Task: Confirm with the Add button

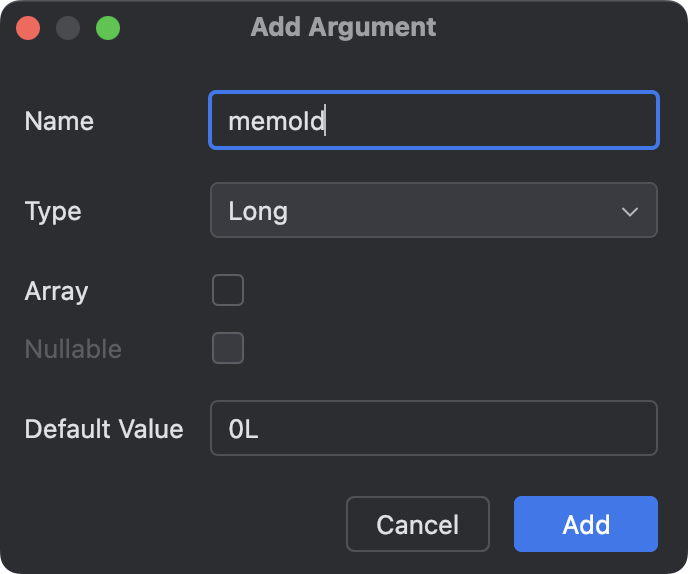Action: coord(585,524)
